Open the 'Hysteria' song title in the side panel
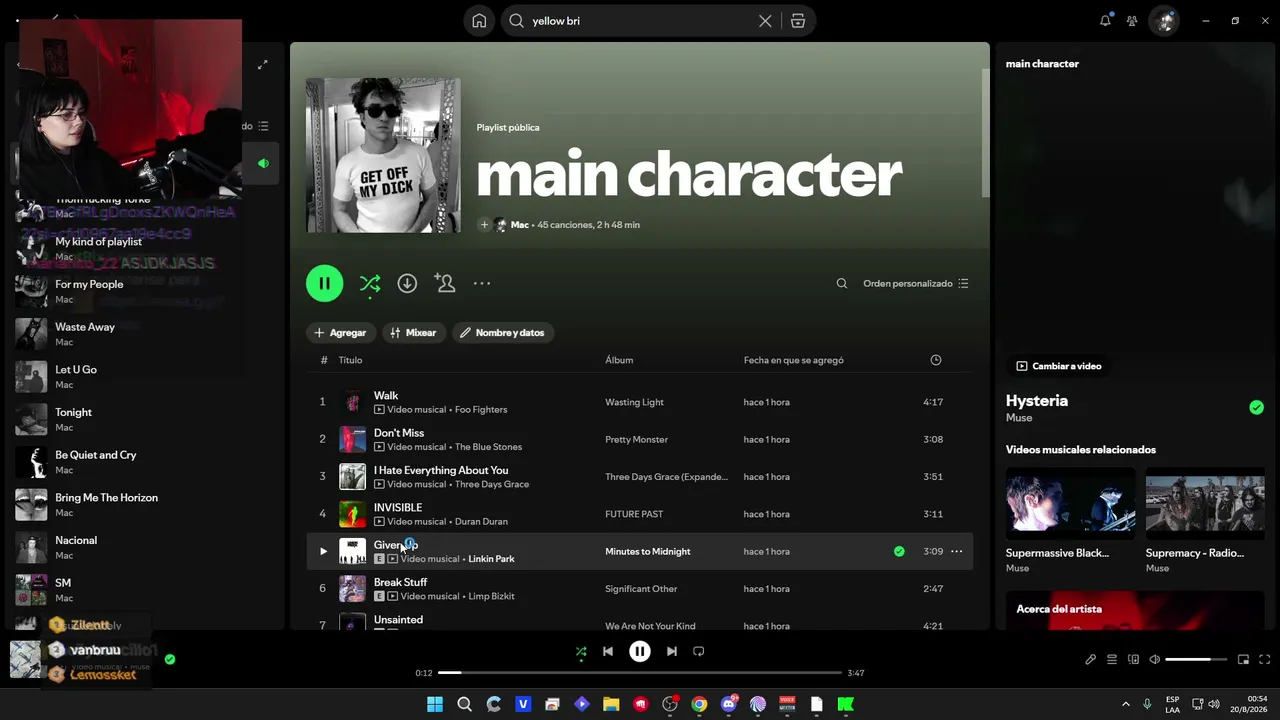1280x720 pixels. point(1037,401)
